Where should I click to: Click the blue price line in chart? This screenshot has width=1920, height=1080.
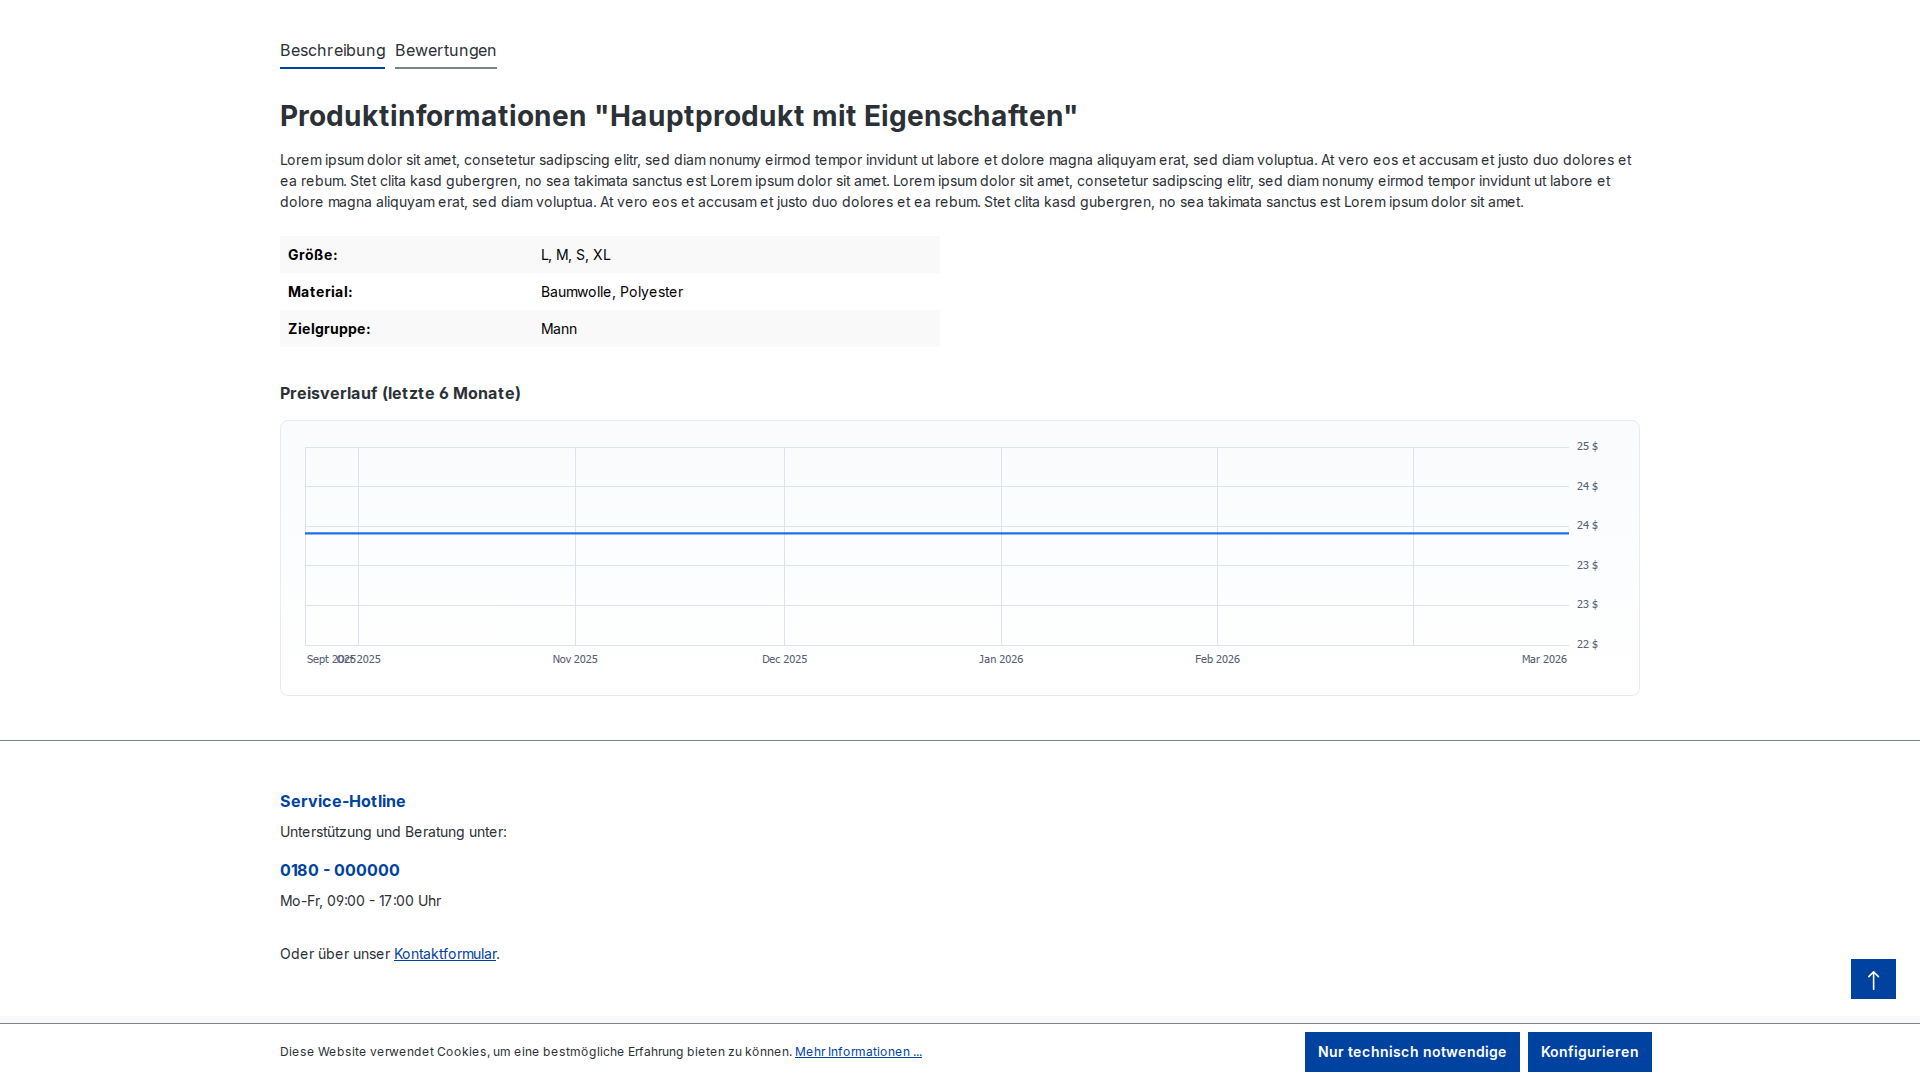(x=936, y=533)
